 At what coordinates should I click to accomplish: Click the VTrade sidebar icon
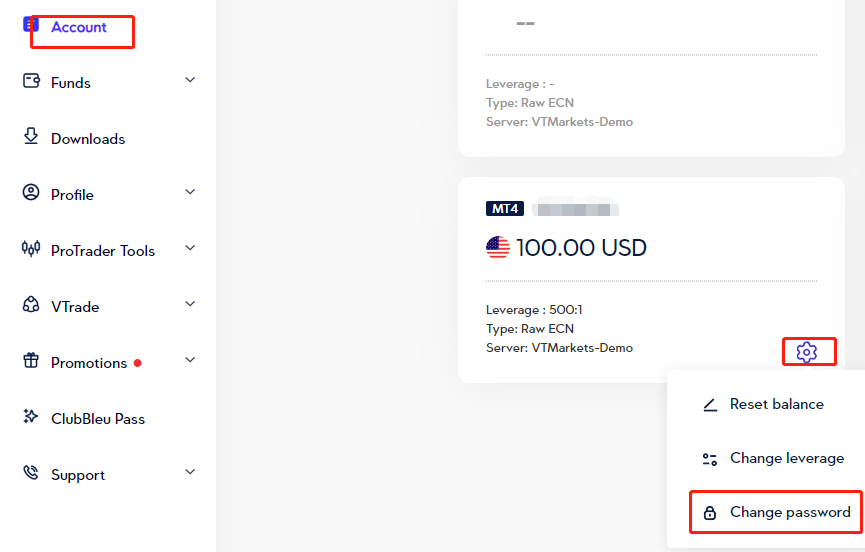31,305
